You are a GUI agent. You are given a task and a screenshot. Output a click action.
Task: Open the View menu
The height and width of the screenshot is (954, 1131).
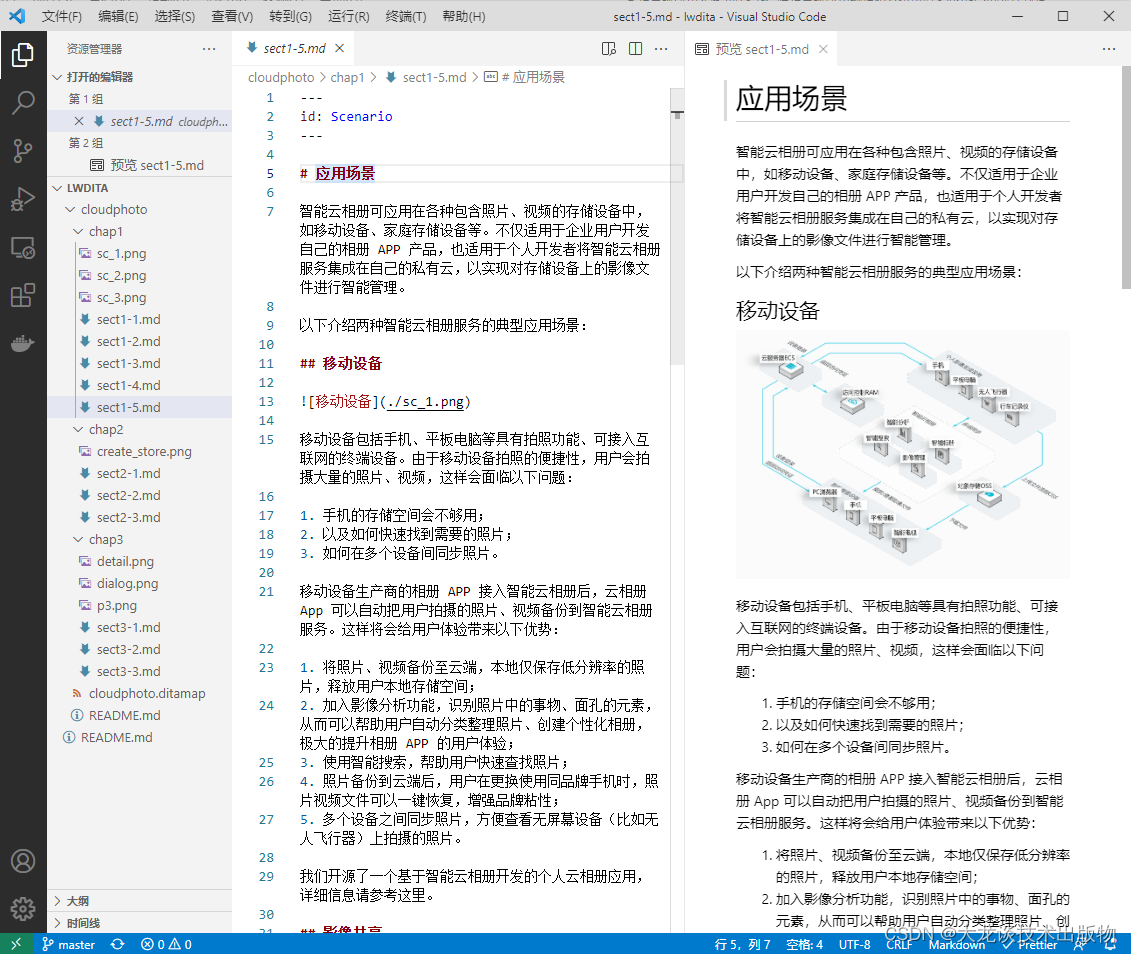tap(232, 16)
